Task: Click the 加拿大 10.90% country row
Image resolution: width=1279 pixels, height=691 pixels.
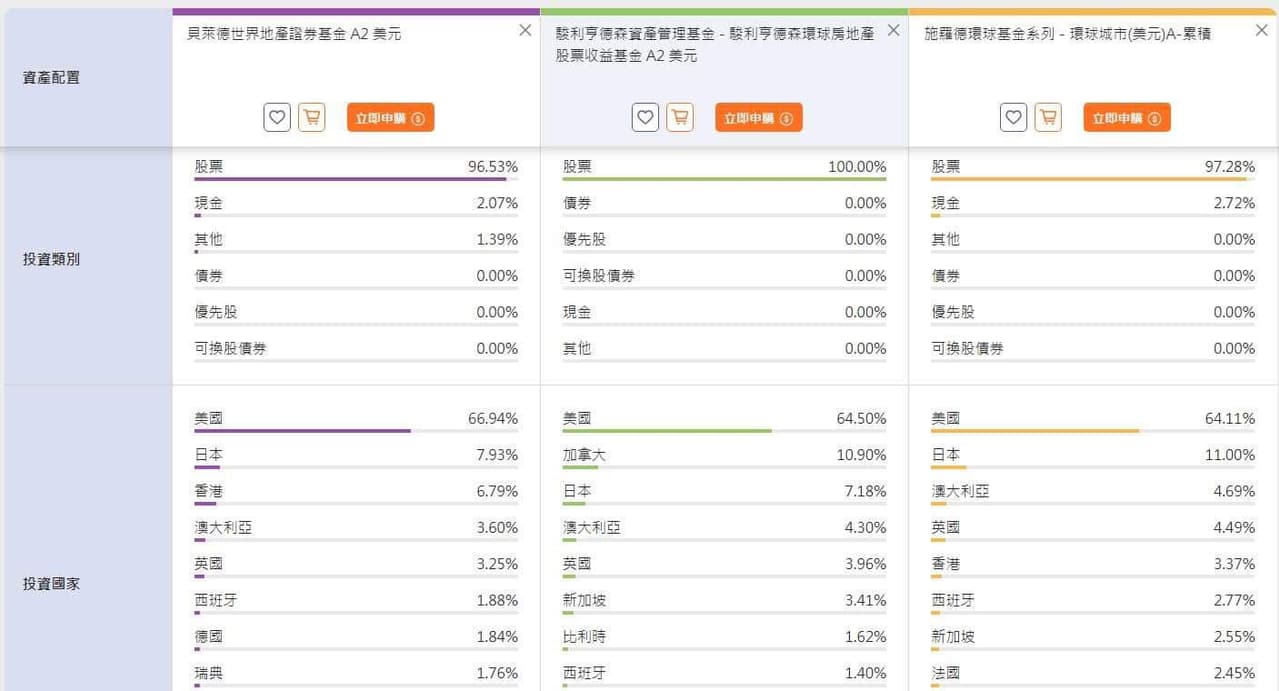Action: coord(724,456)
